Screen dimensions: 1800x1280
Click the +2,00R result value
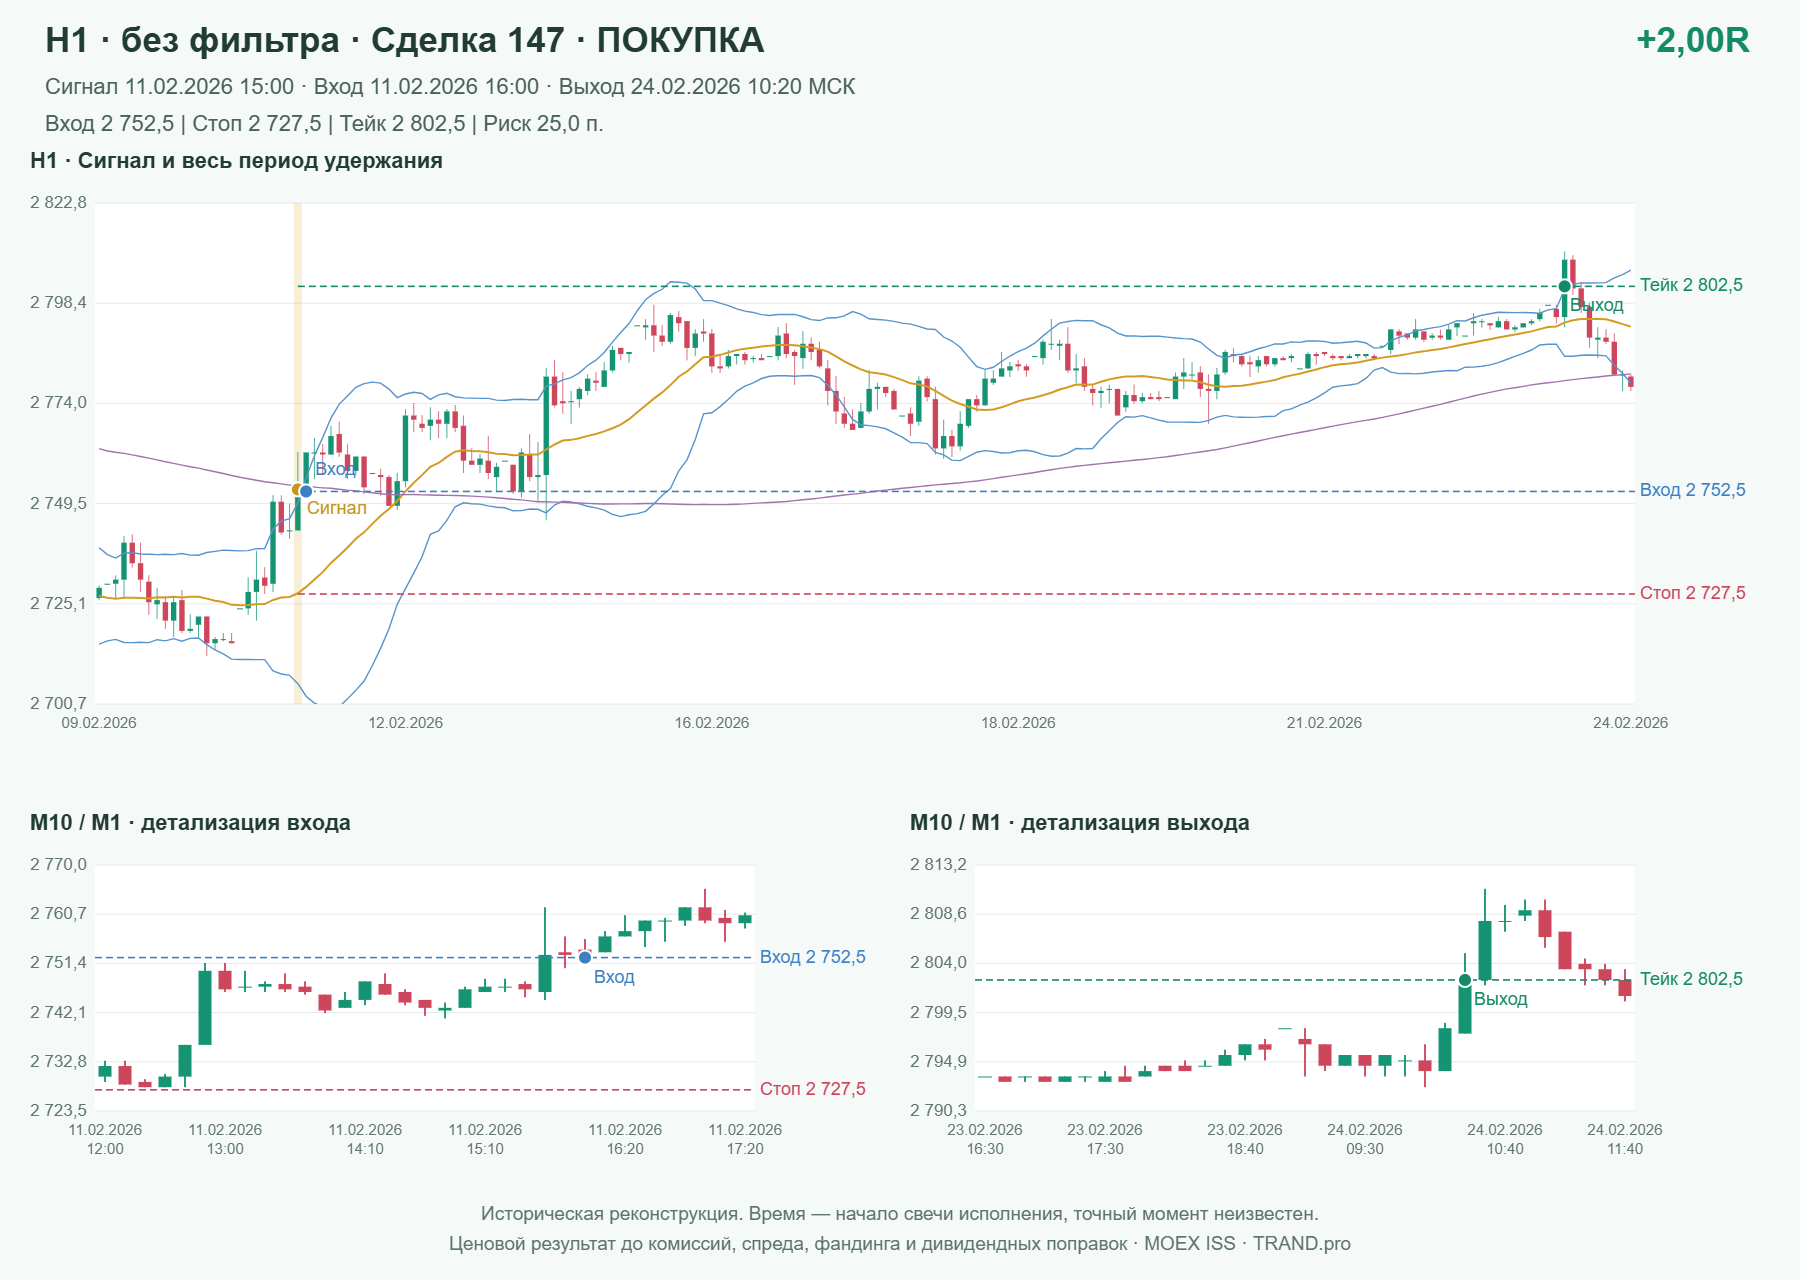1692,40
